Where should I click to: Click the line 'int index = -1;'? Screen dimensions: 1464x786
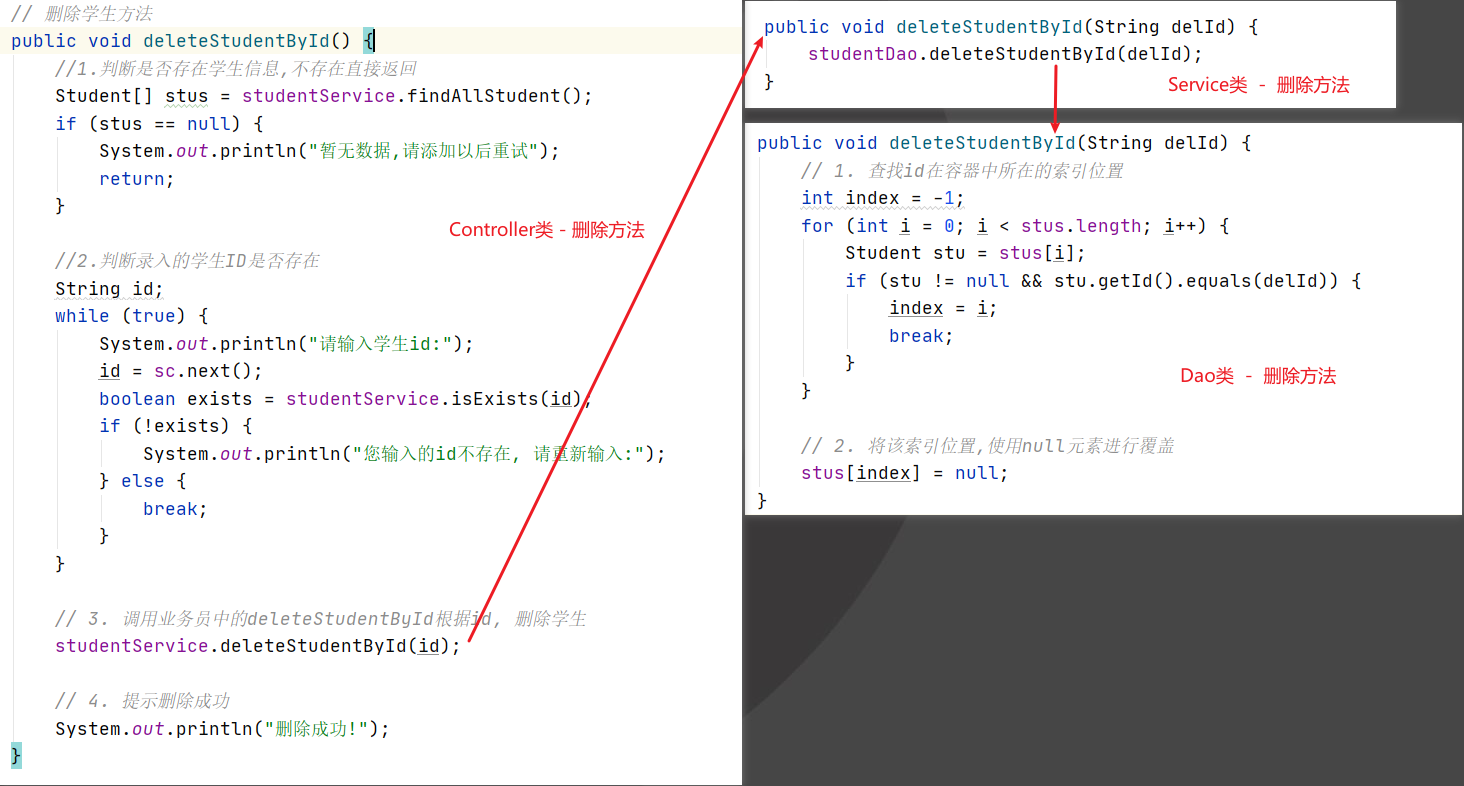[x=883, y=198]
